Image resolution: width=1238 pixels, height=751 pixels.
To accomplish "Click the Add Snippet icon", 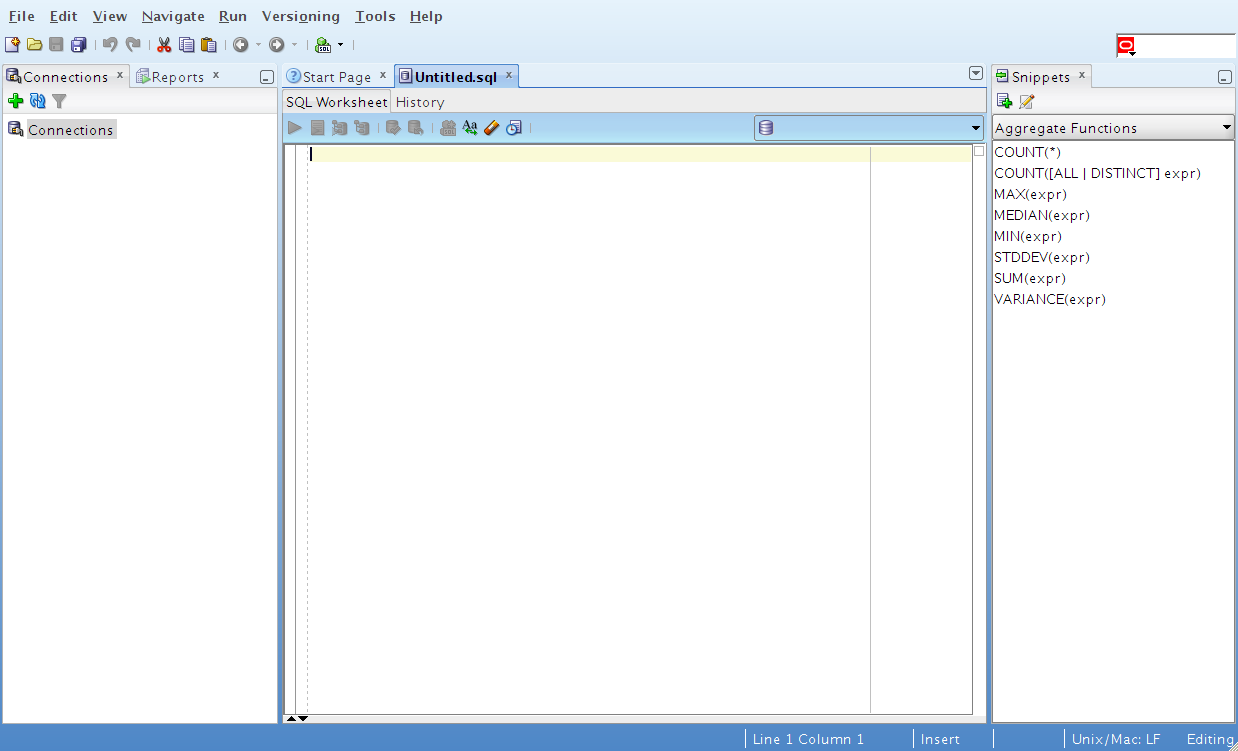I will point(1004,101).
